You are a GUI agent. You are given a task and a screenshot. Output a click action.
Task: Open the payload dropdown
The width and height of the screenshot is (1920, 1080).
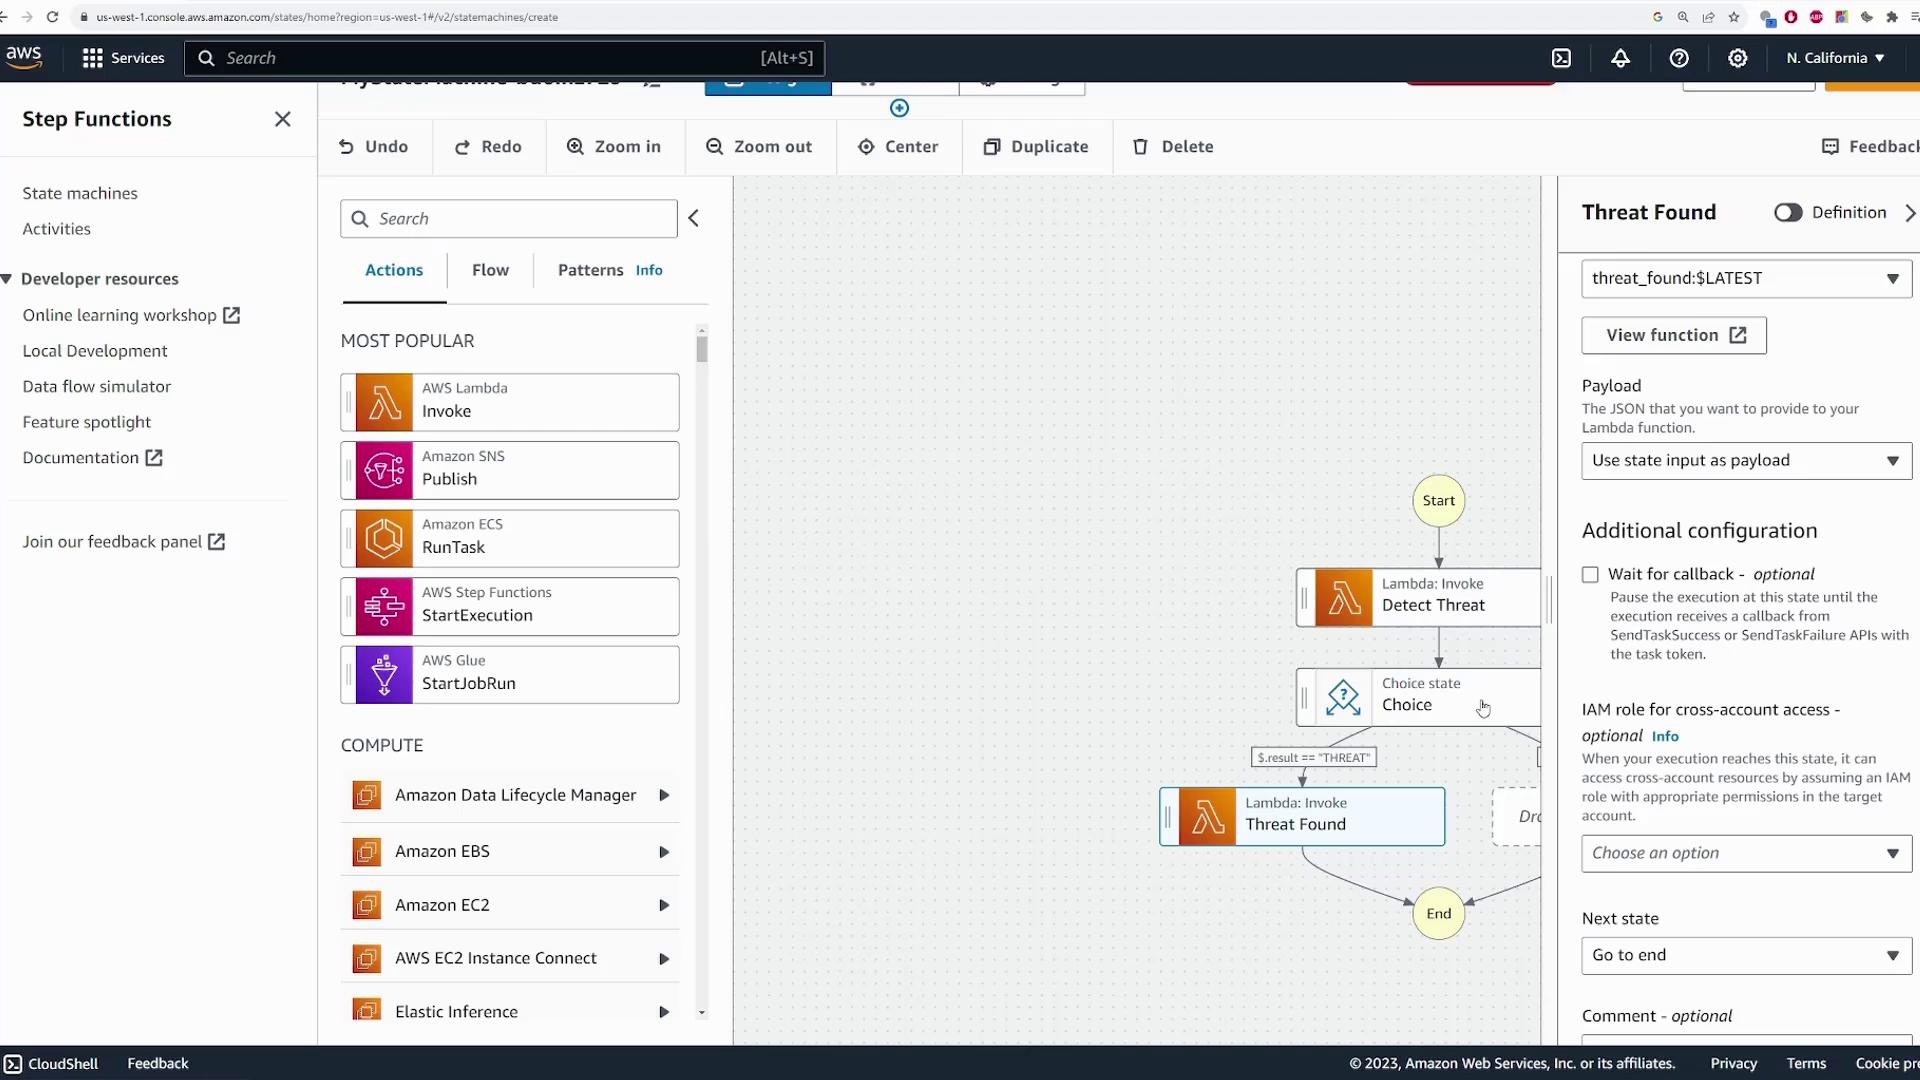(1746, 461)
